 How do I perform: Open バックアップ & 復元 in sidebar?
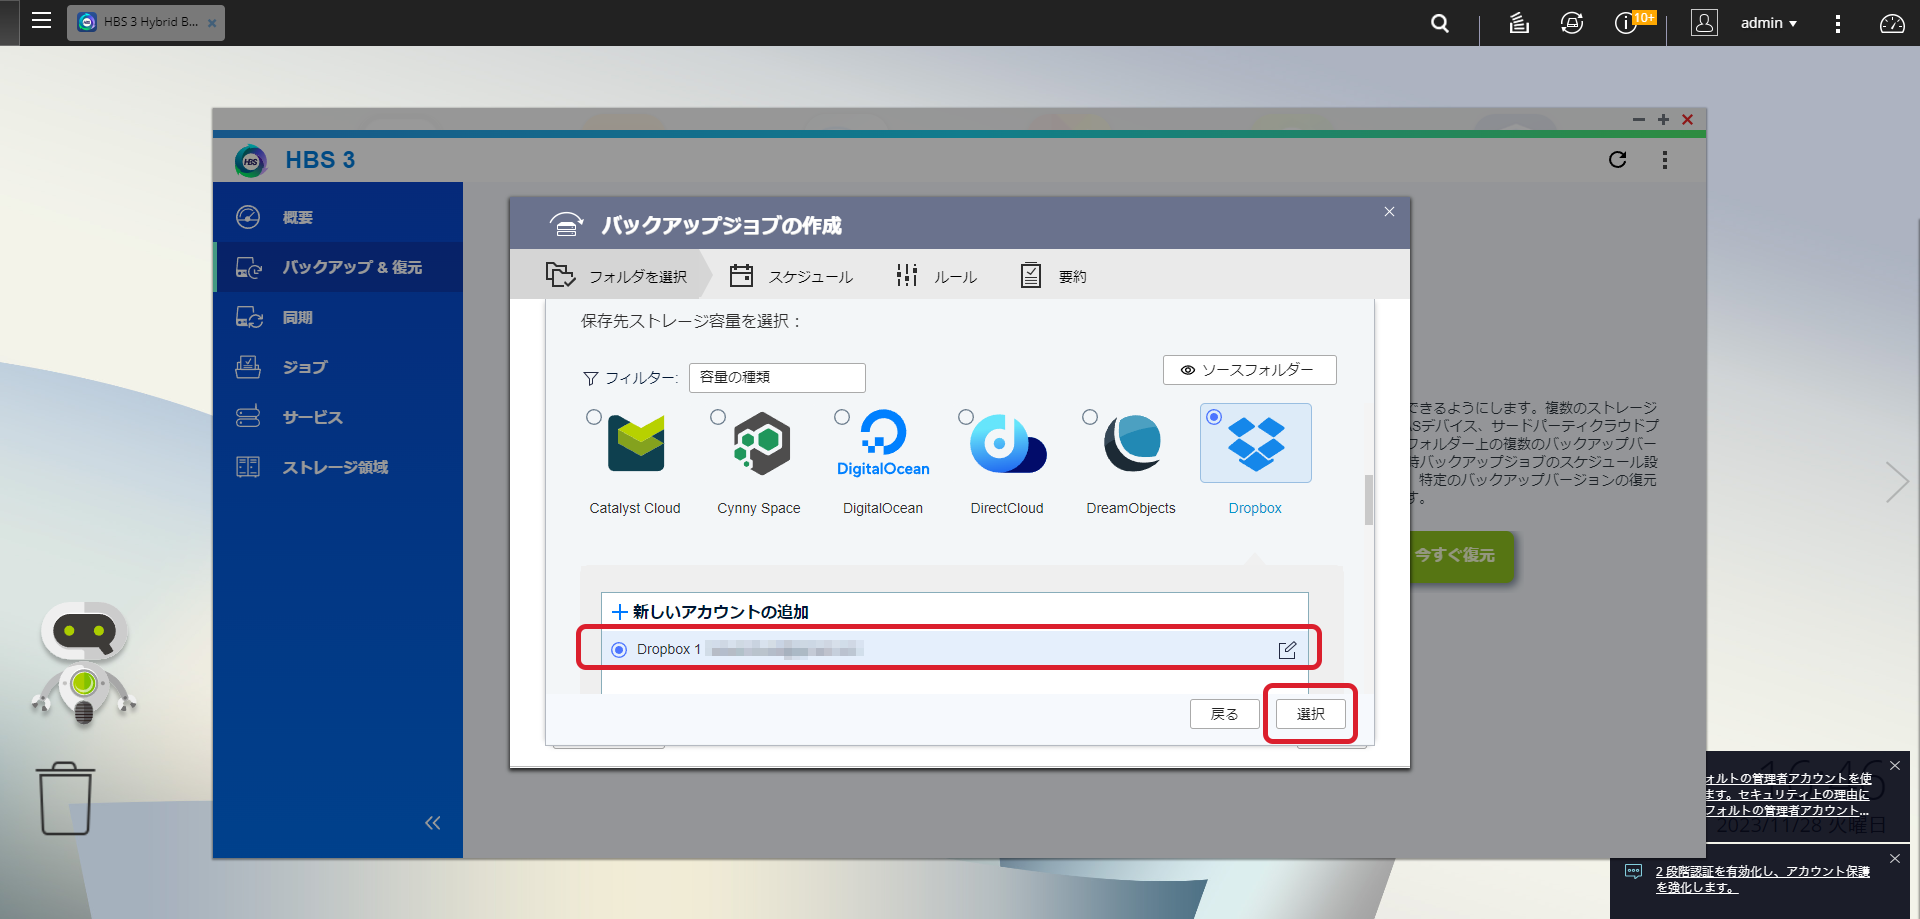[x=338, y=267]
